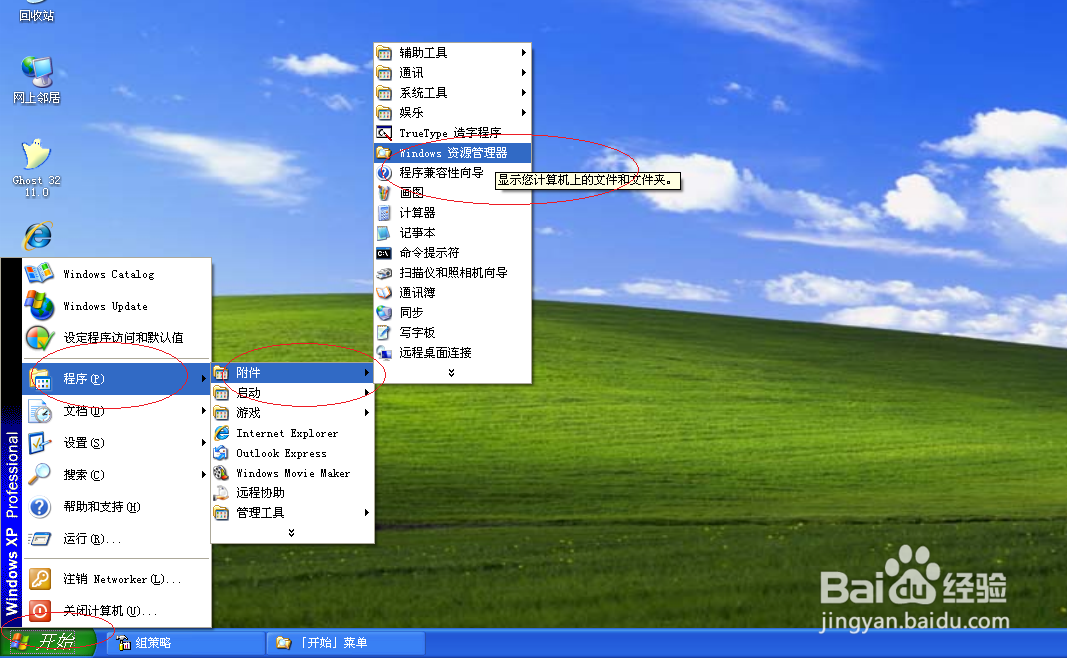Click 通讯 folder label in Accessories
This screenshot has height=658, width=1067.
coord(411,72)
